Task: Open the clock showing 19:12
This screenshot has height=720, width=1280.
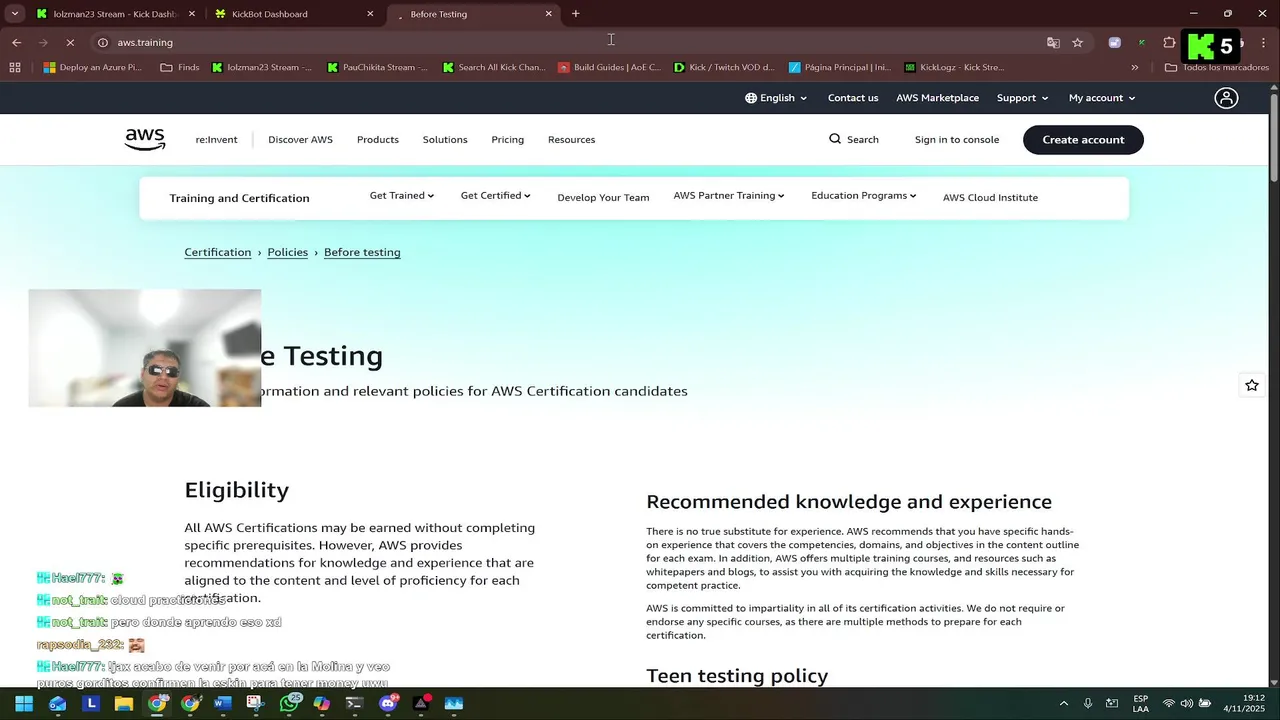Action: click(1245, 704)
